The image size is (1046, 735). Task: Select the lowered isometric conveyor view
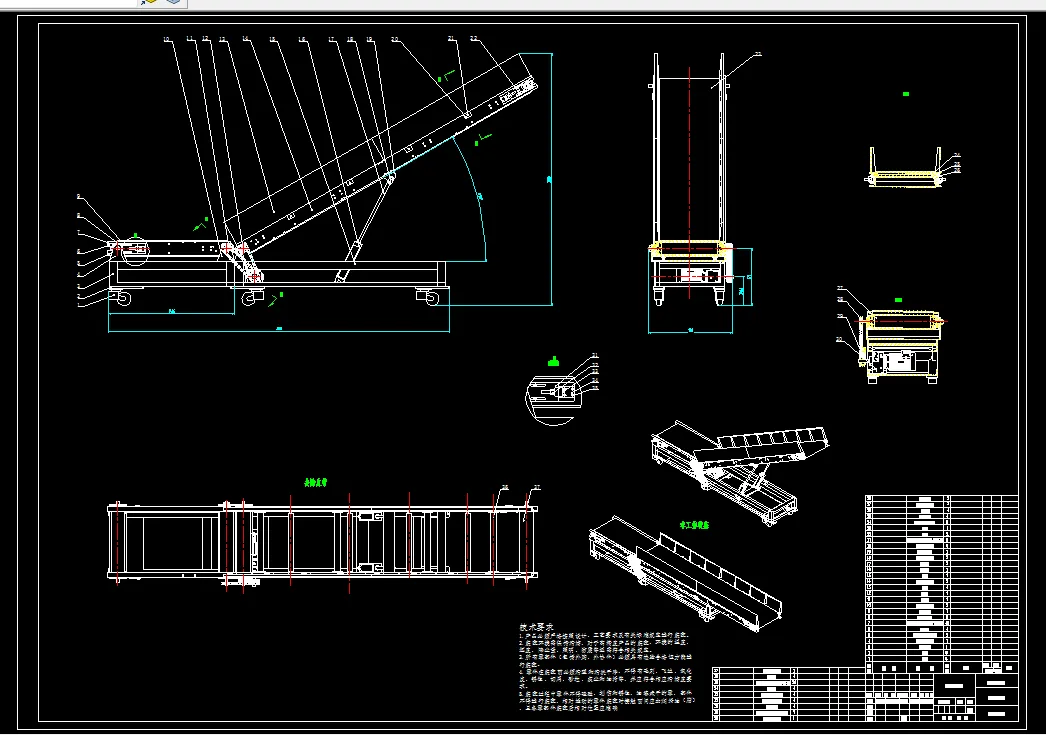tap(685, 573)
